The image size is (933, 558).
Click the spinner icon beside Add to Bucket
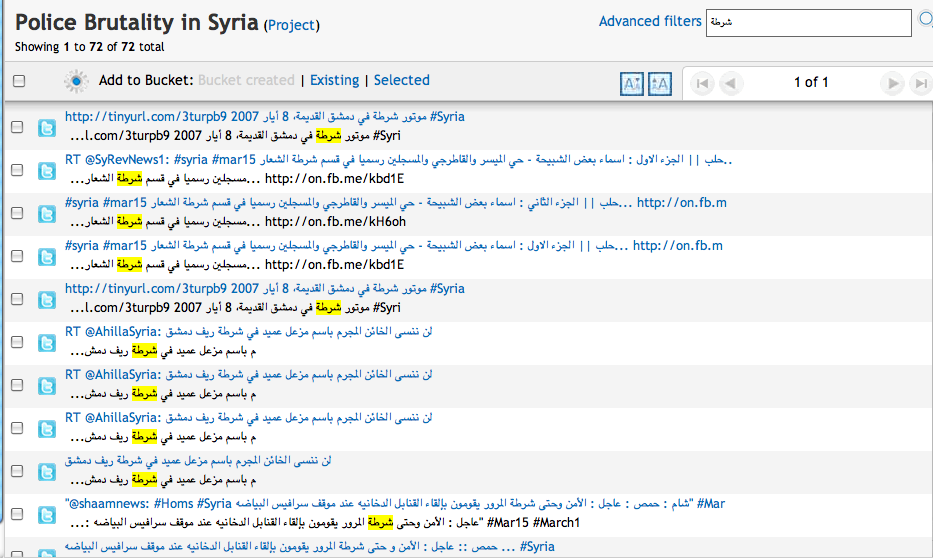pos(76,81)
